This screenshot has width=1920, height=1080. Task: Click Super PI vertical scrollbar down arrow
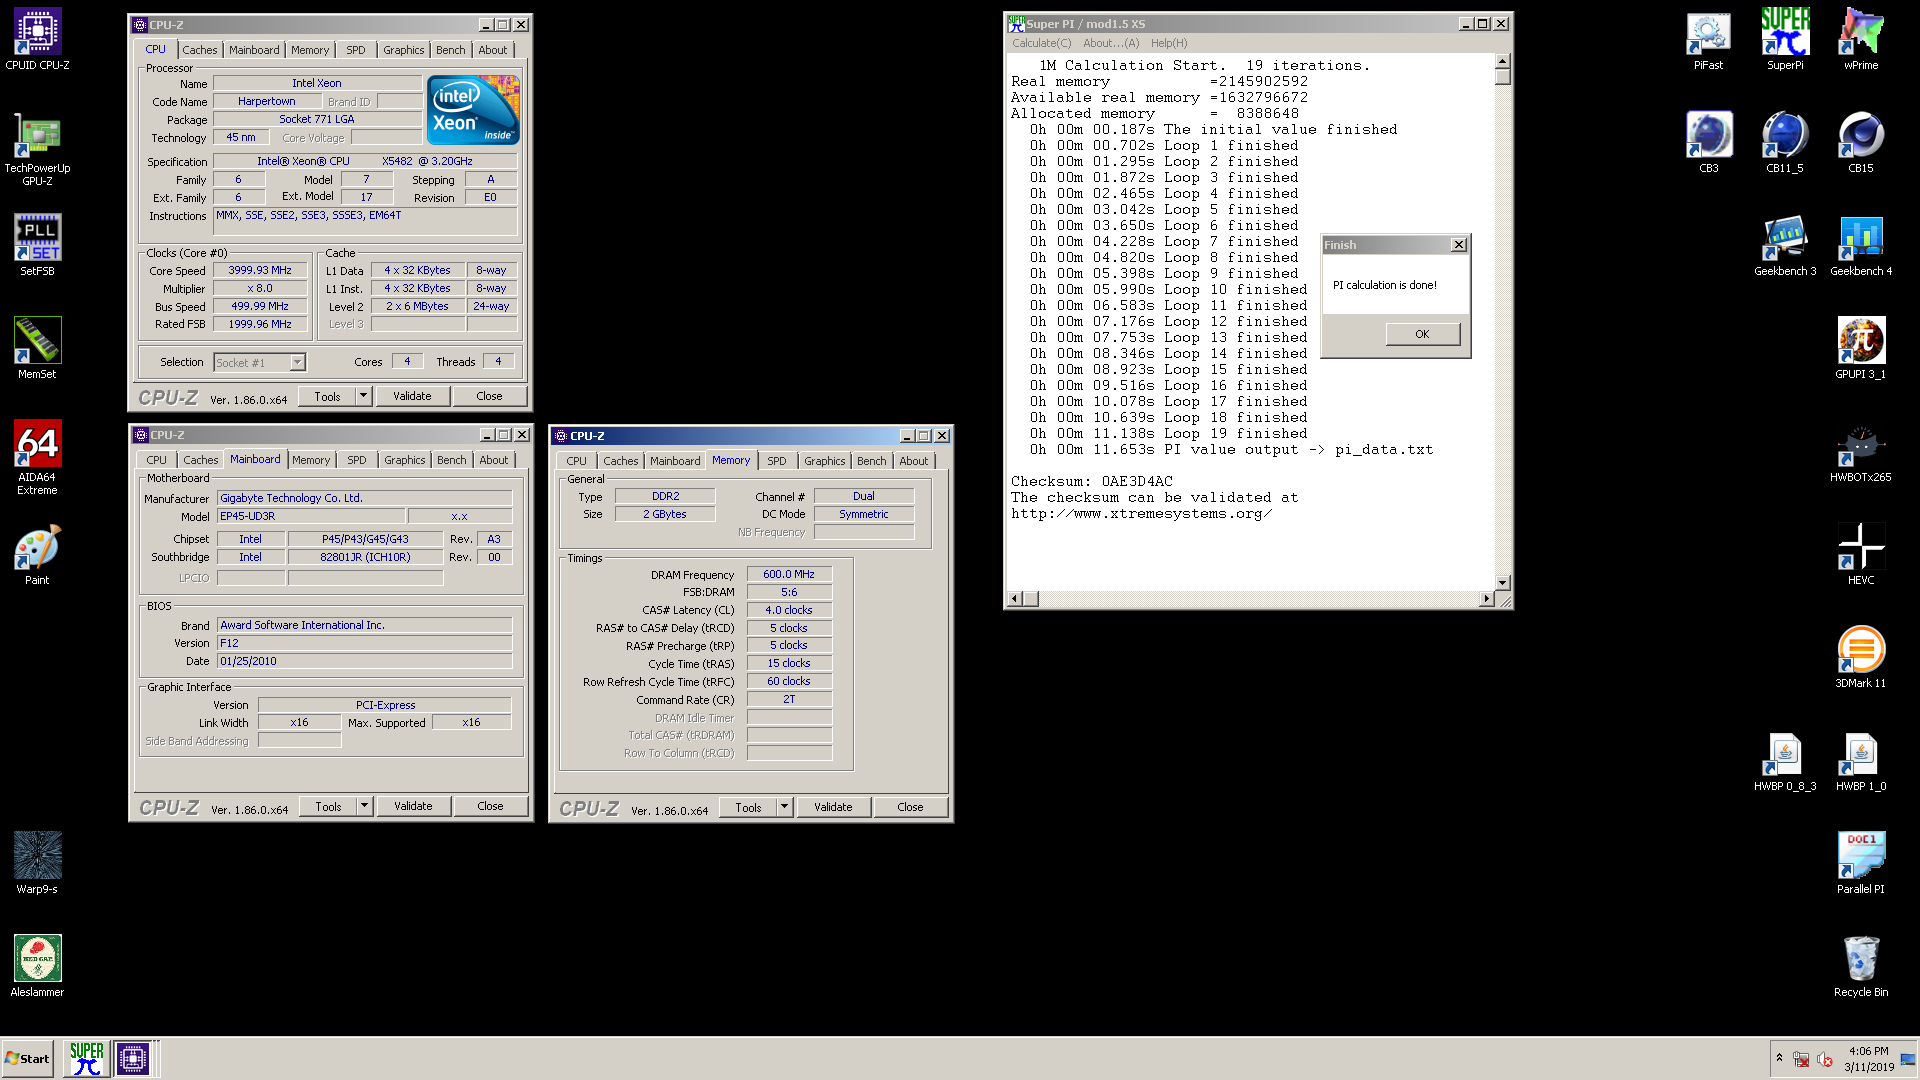point(1502,582)
